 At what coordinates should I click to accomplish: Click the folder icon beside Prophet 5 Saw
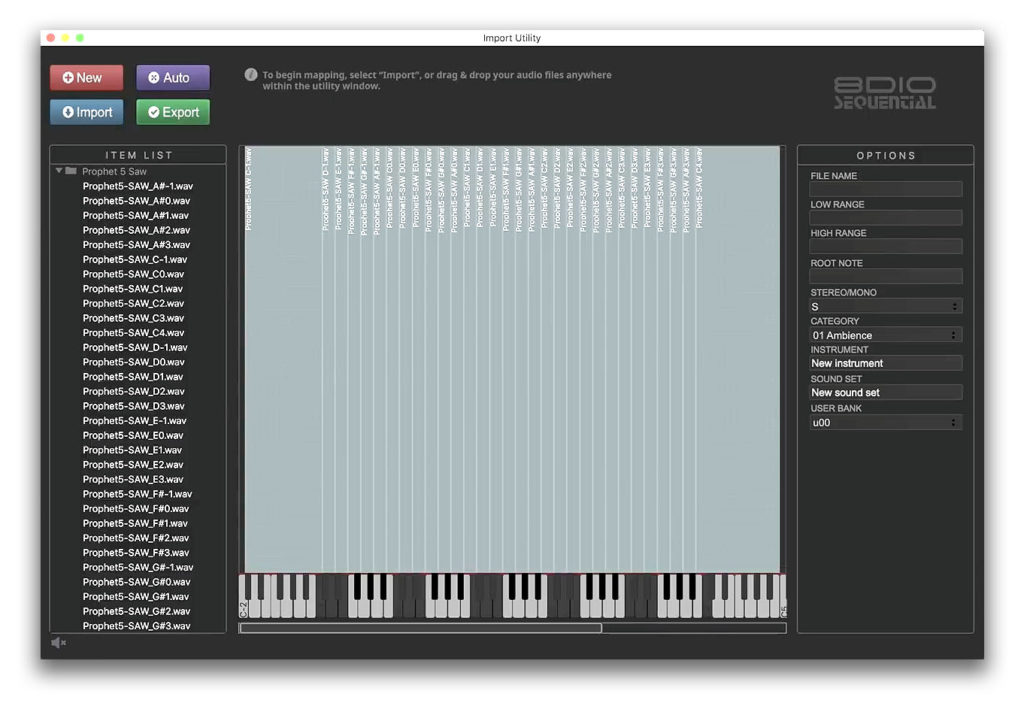(70, 170)
